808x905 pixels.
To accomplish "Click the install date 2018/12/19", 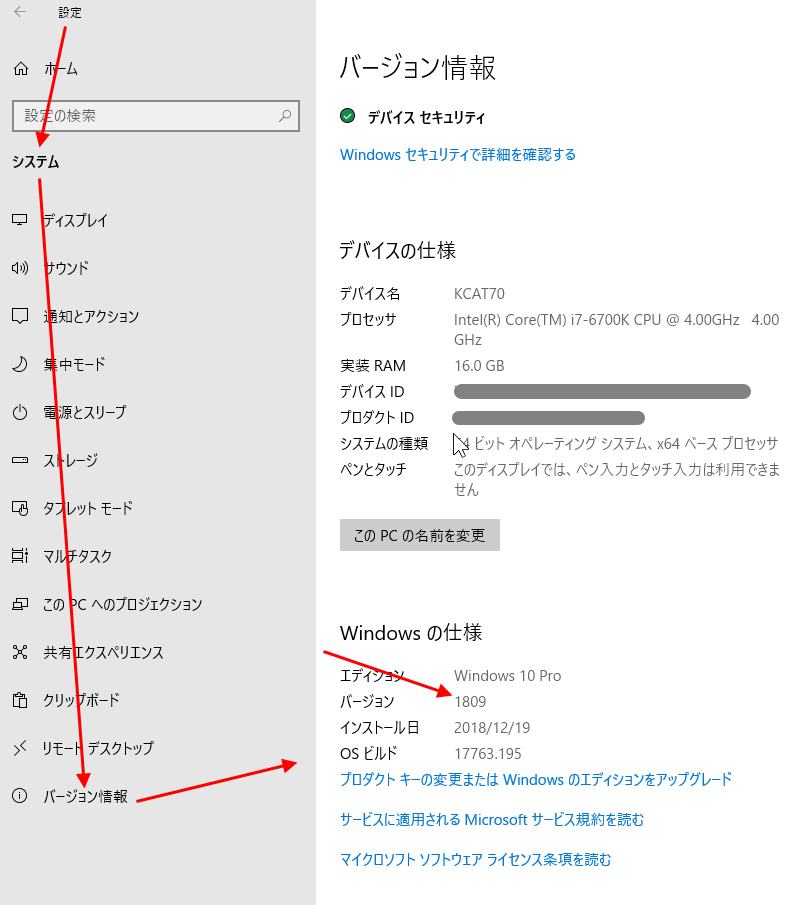I will (492, 728).
